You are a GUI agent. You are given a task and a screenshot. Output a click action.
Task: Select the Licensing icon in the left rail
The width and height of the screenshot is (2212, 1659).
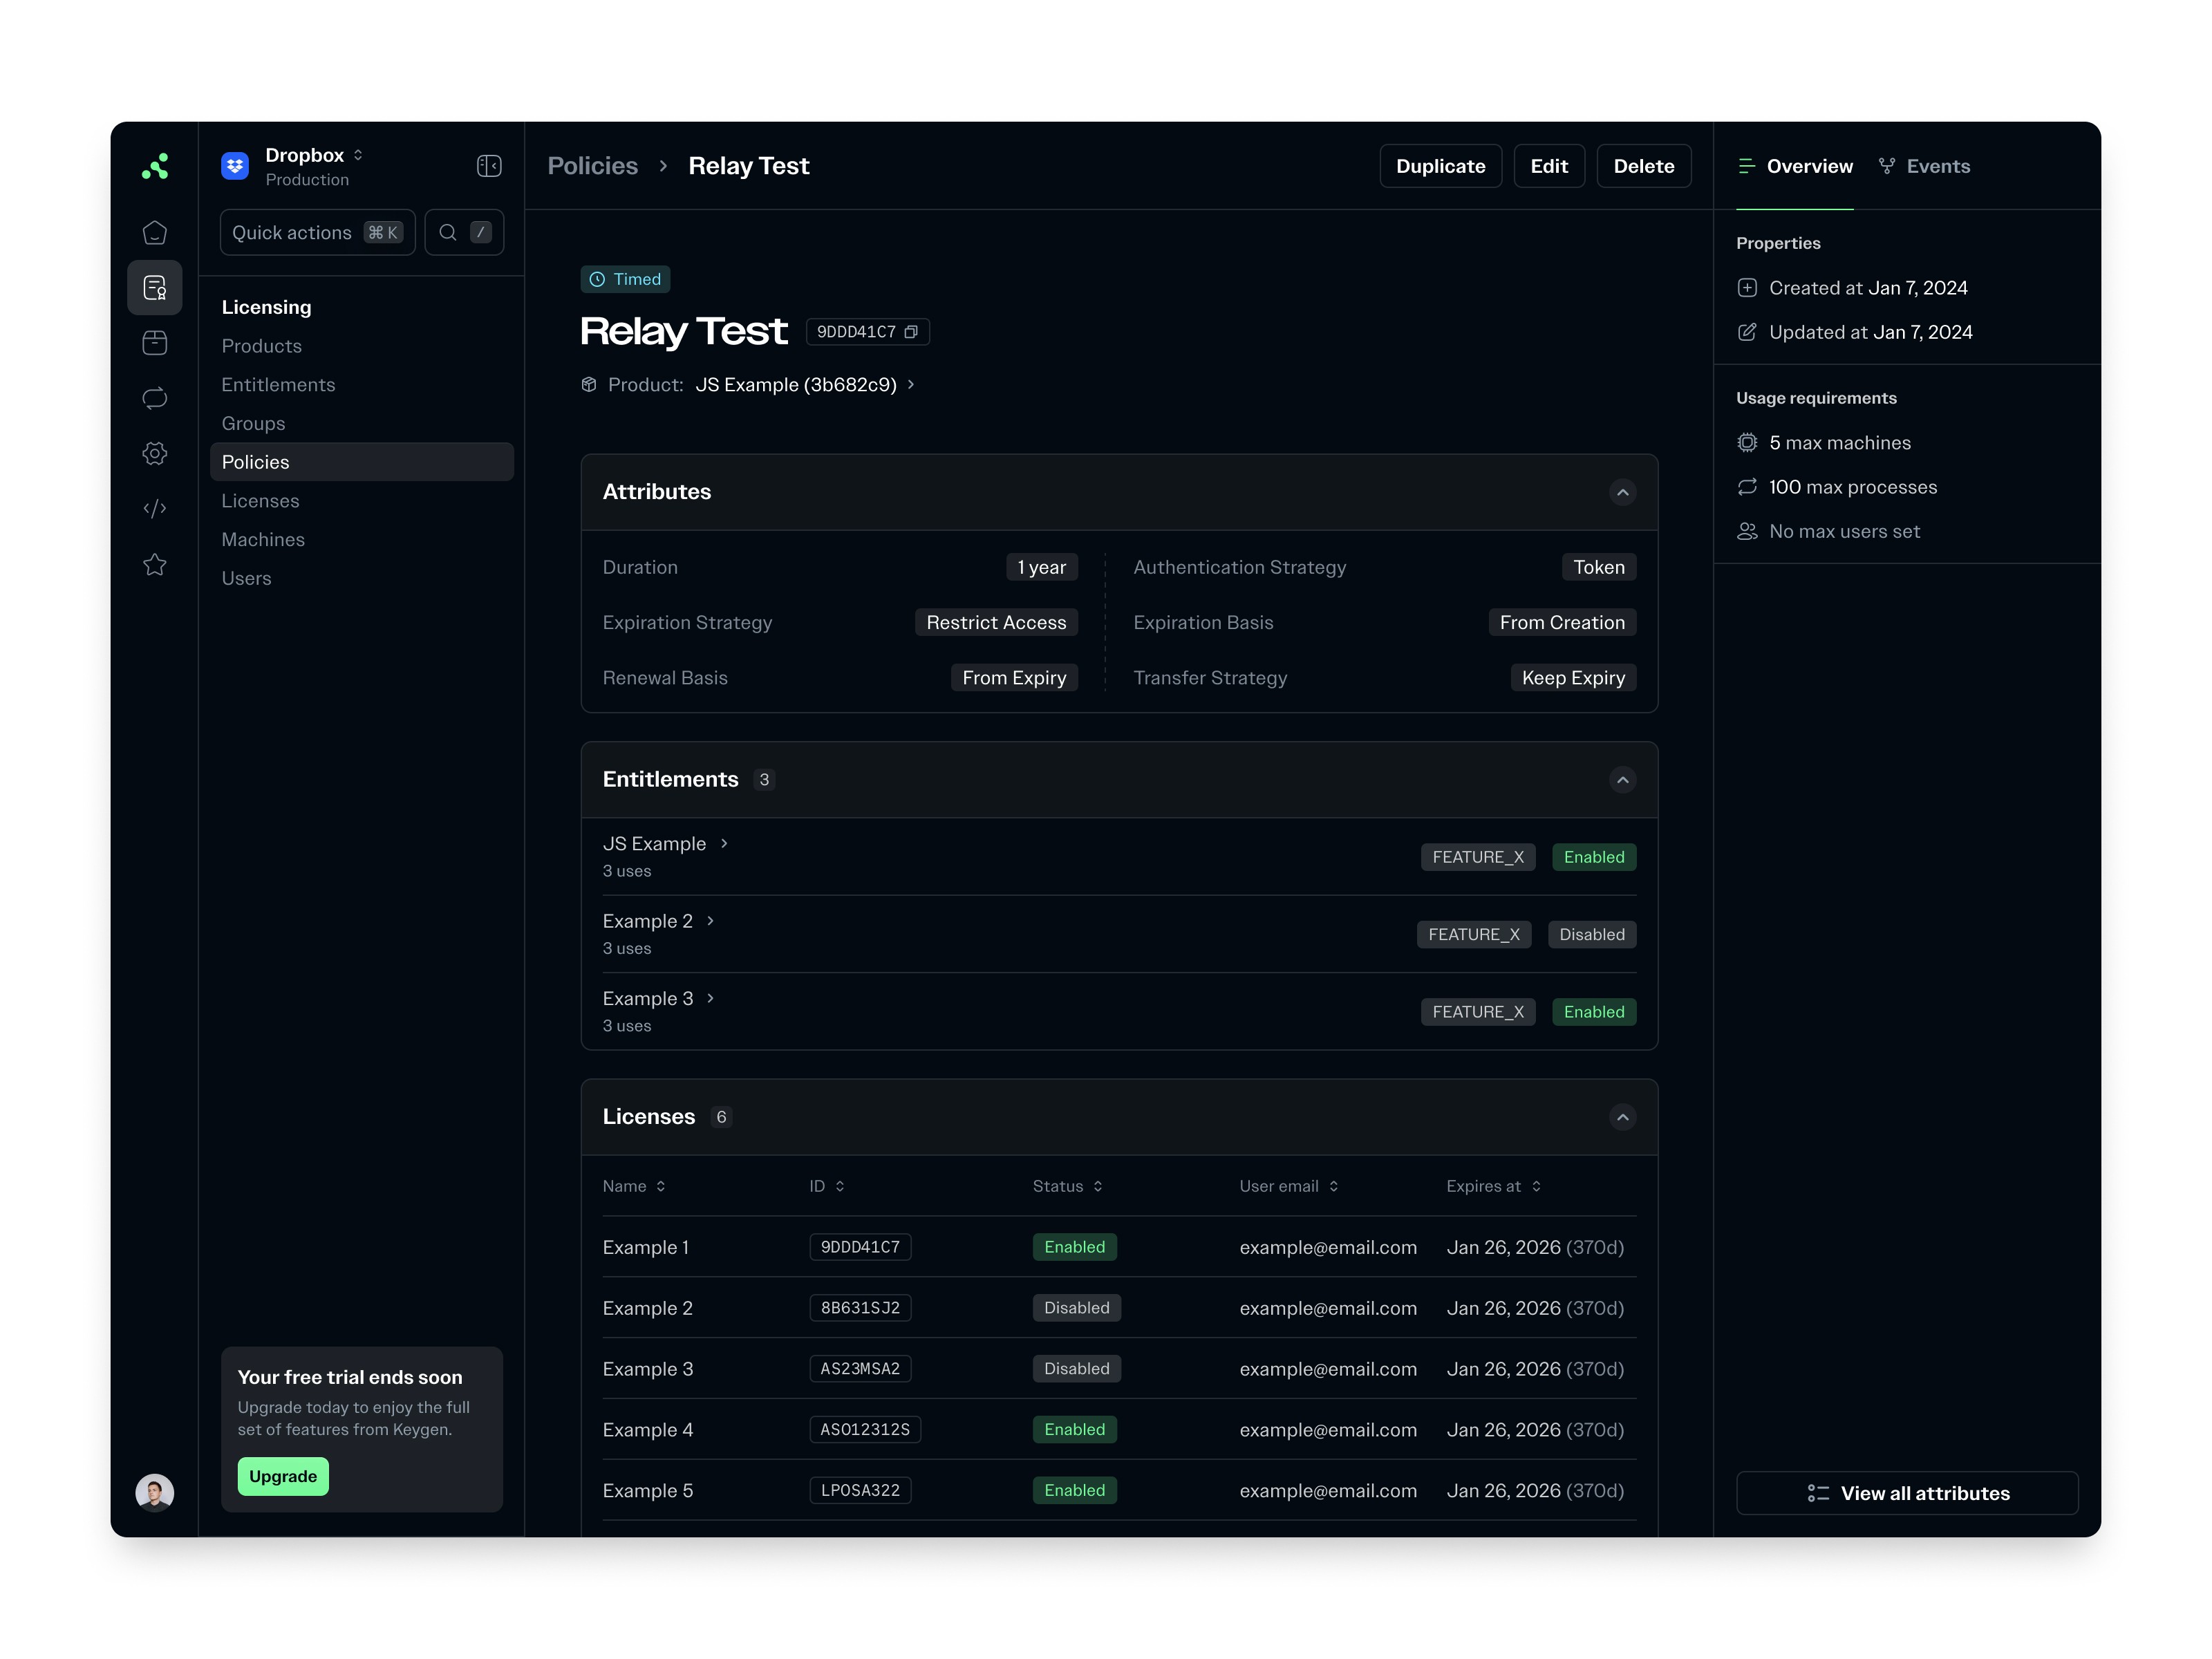click(x=155, y=288)
